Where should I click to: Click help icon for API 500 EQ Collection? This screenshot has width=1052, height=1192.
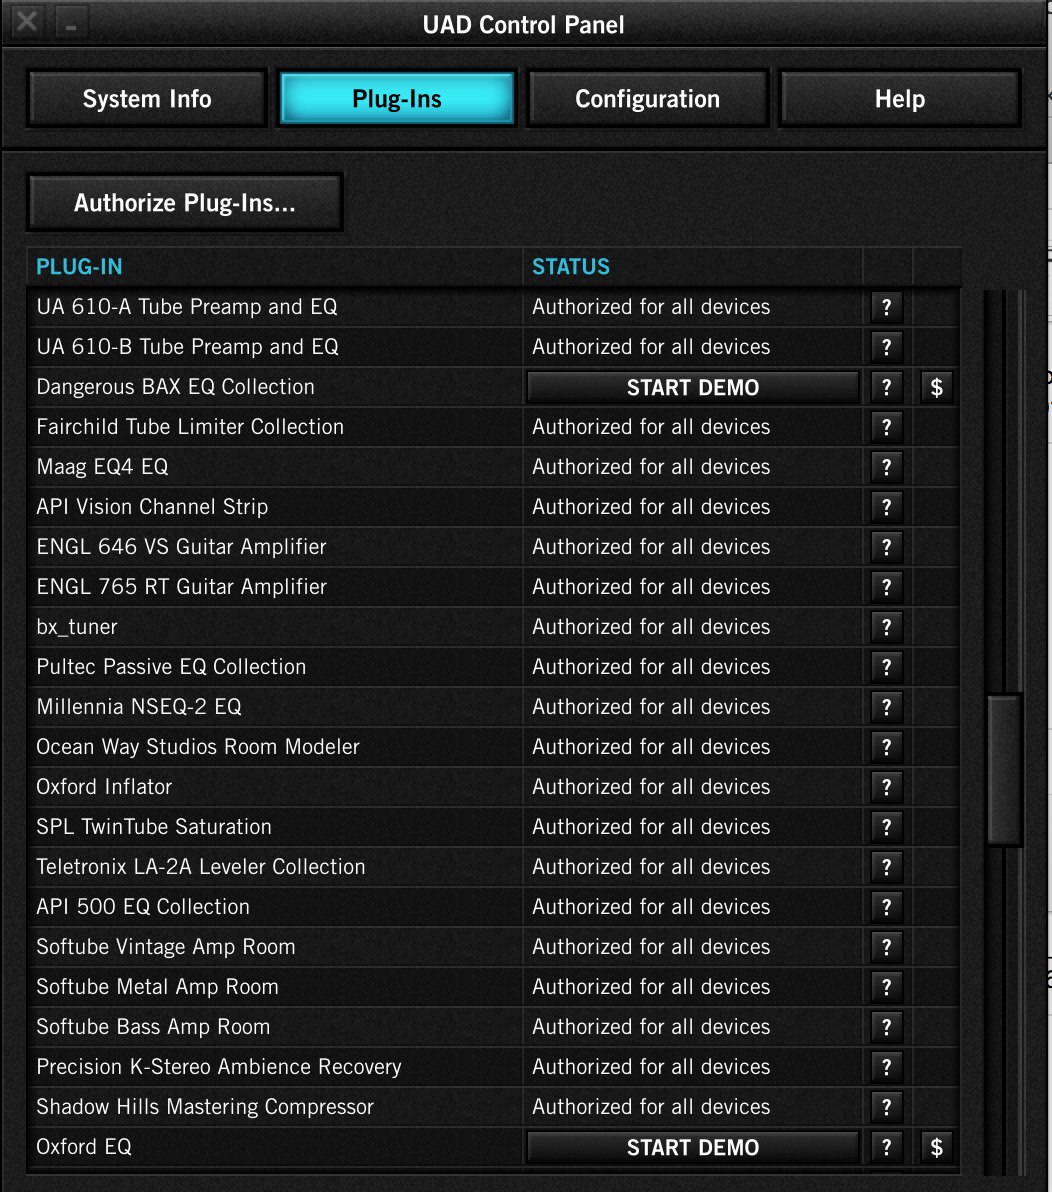886,908
